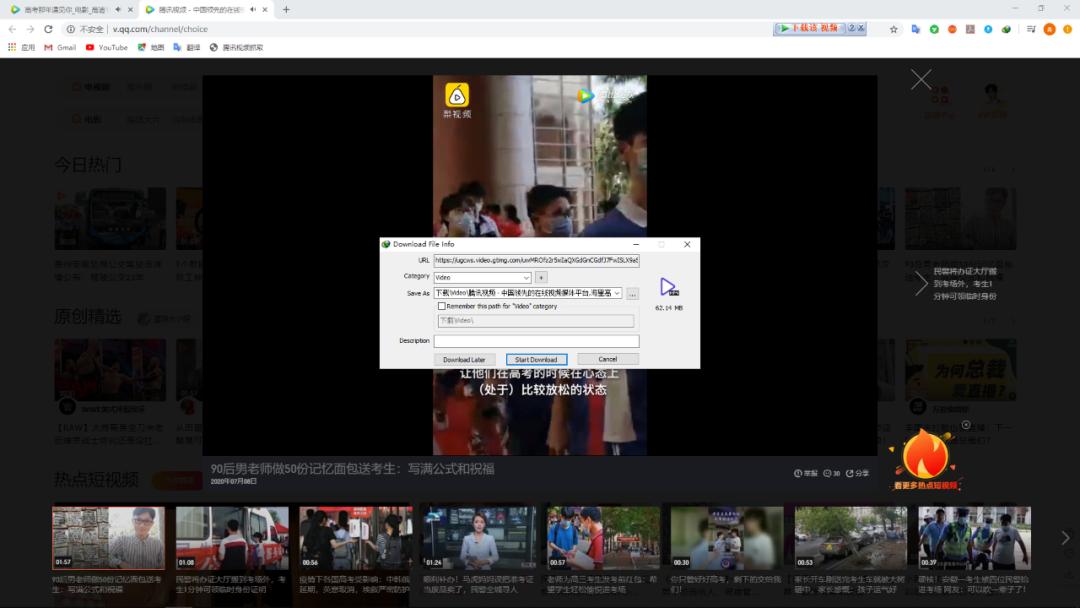Click the bookmark star in the address bar

click(893, 30)
